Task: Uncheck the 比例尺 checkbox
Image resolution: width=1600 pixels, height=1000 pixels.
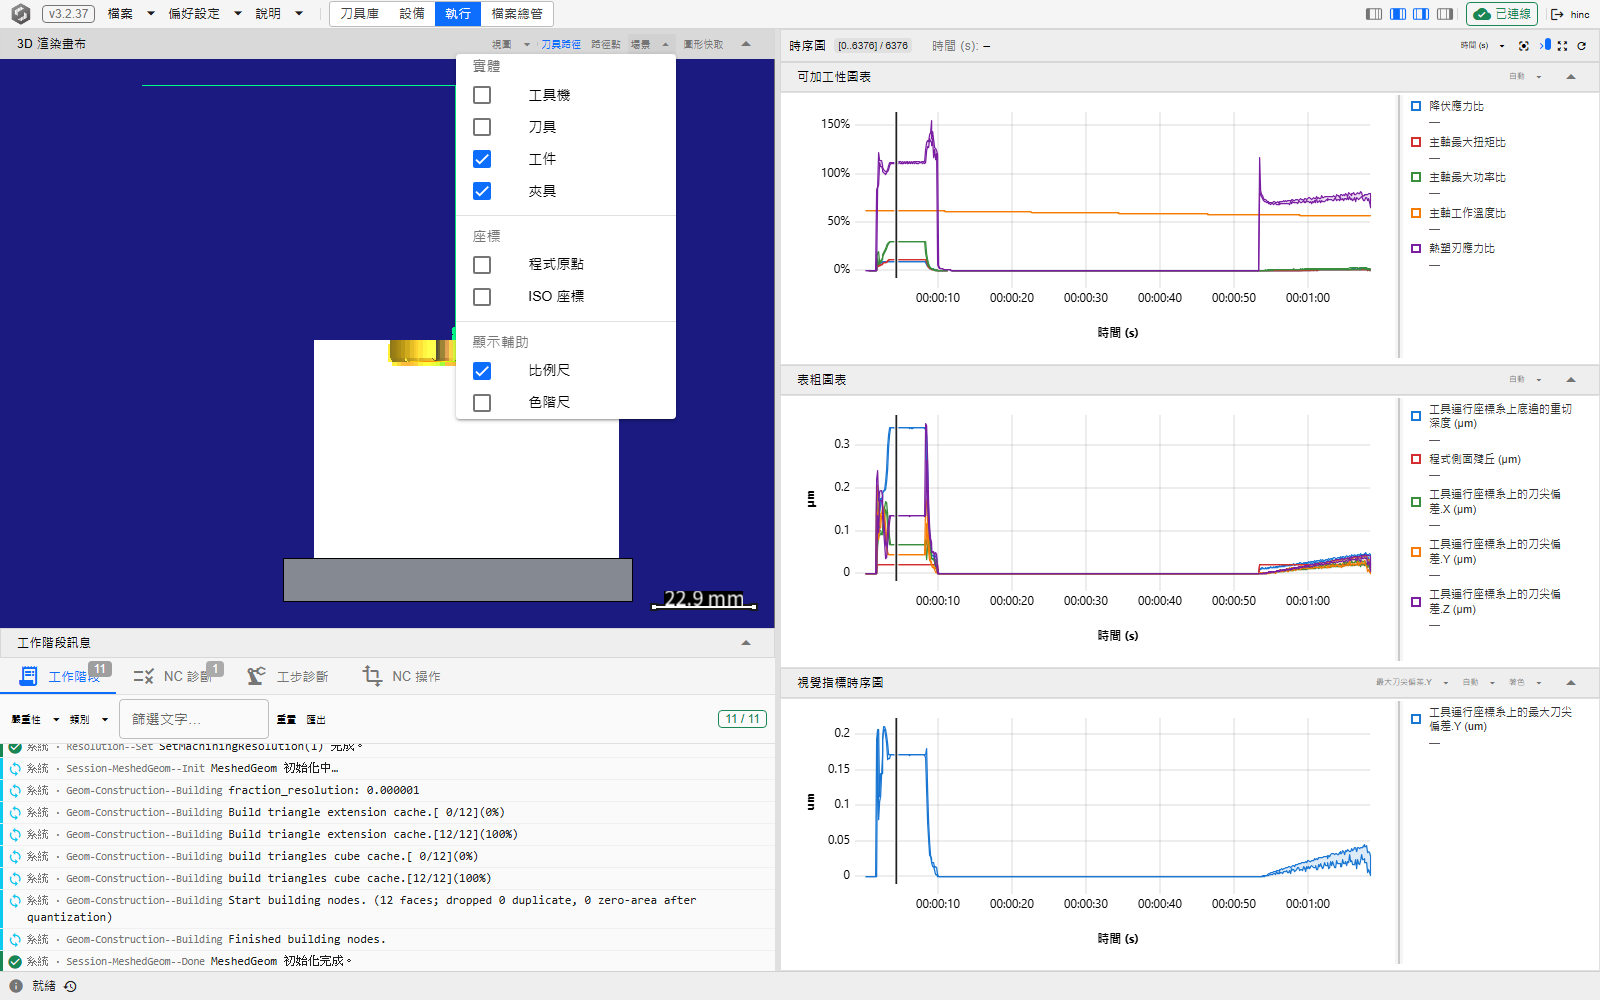Action: pyautogui.click(x=482, y=371)
